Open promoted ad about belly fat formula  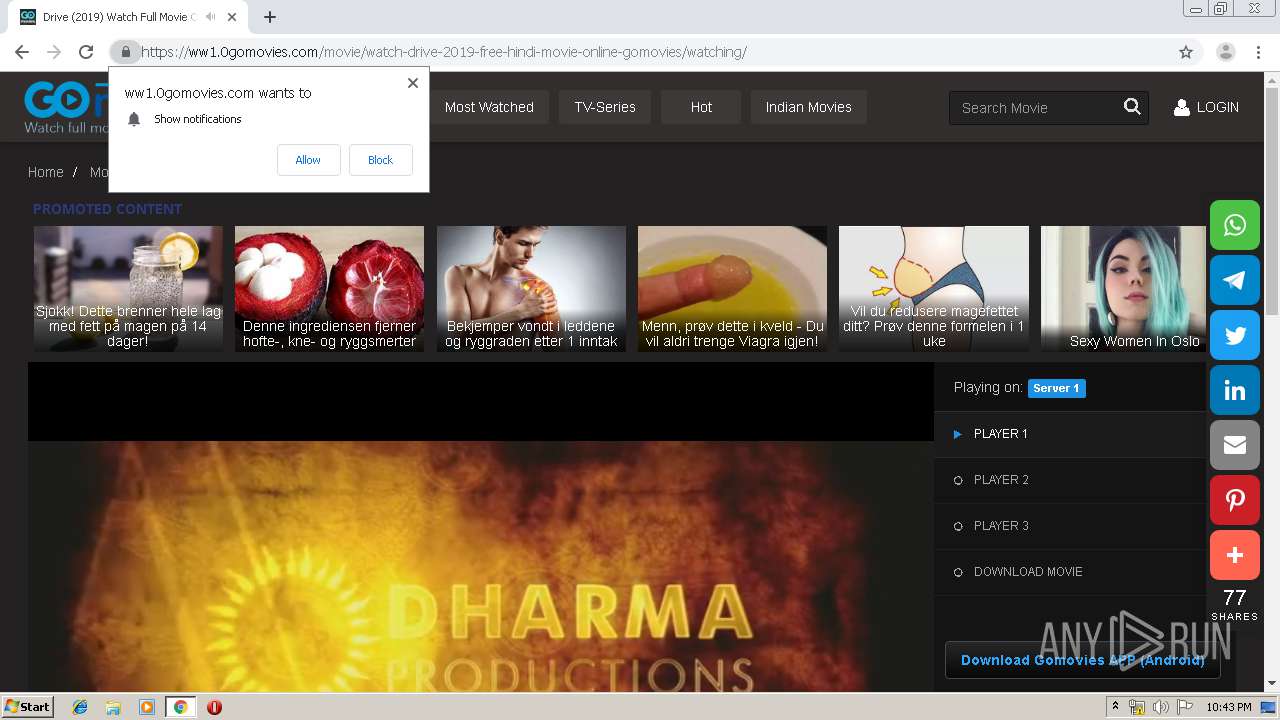pos(934,288)
